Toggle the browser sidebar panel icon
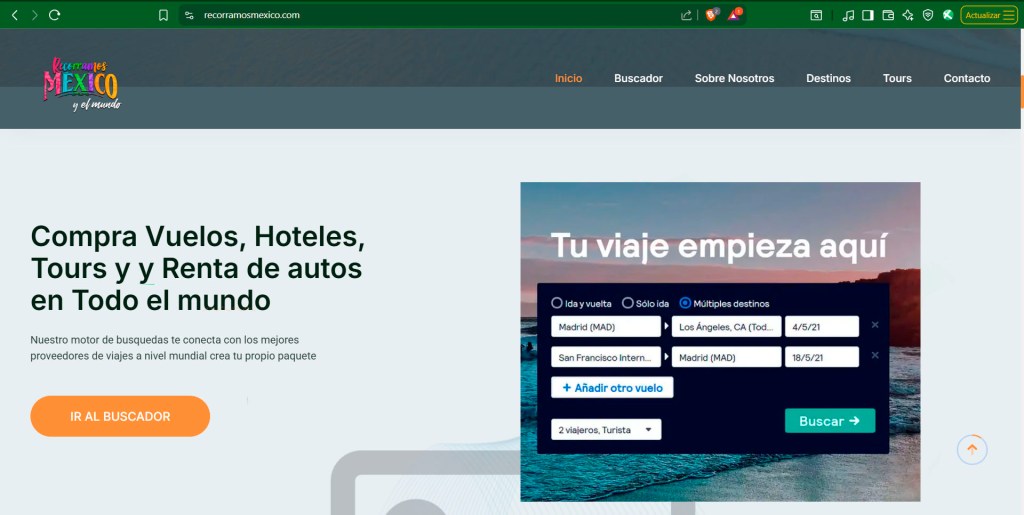Viewport: 1024px width, 515px height. [867, 15]
